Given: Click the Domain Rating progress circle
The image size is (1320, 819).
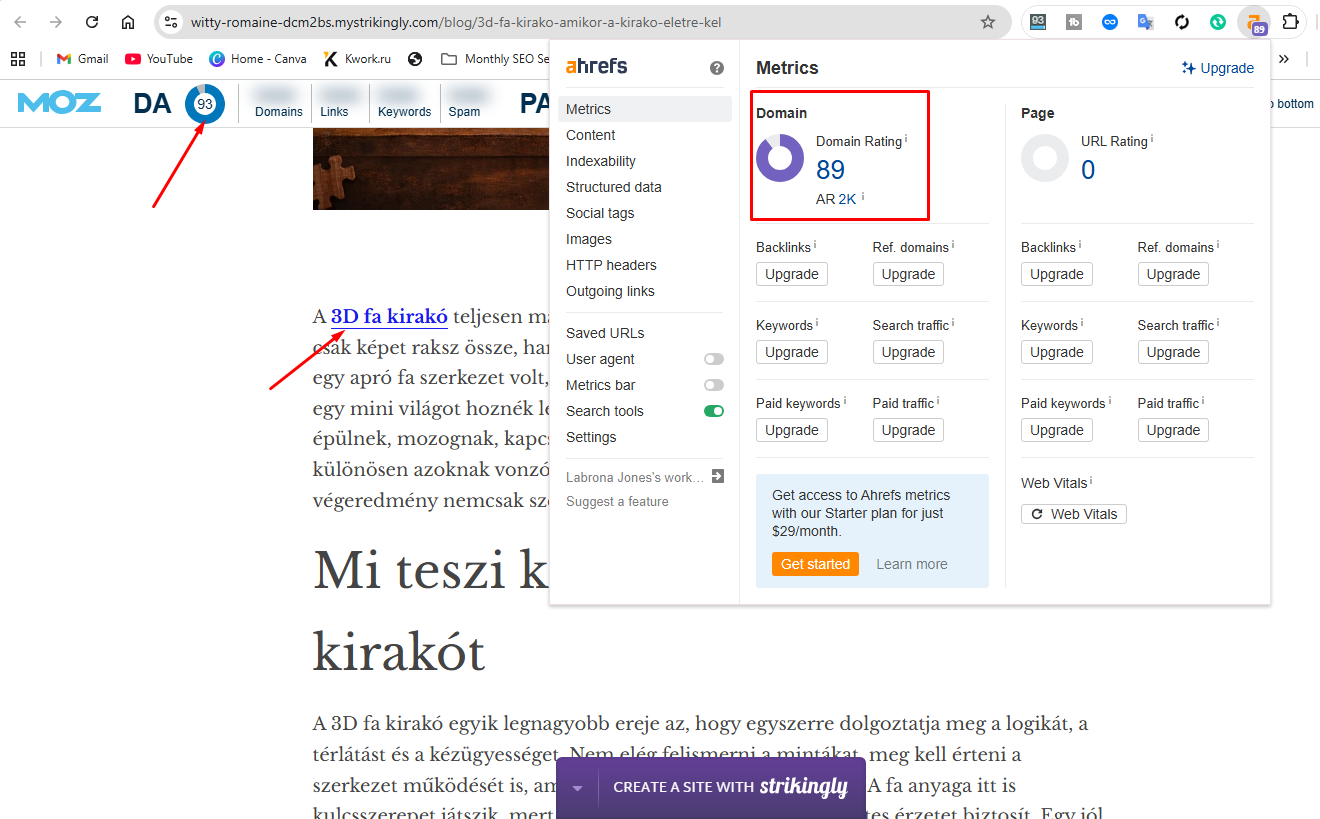Looking at the screenshot, I should tap(780, 157).
